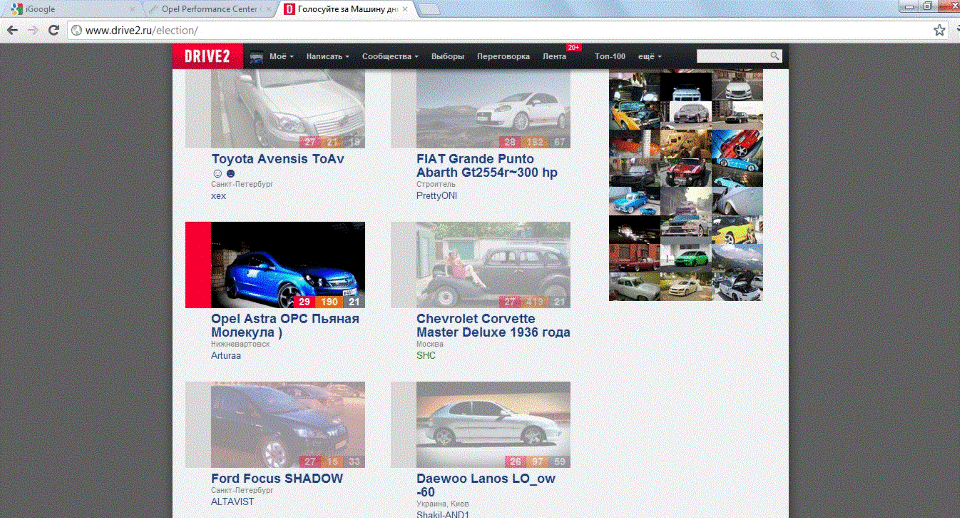This screenshot has height=518, width=960.
Task: Reload the page with refresh icon
Action: [53, 30]
